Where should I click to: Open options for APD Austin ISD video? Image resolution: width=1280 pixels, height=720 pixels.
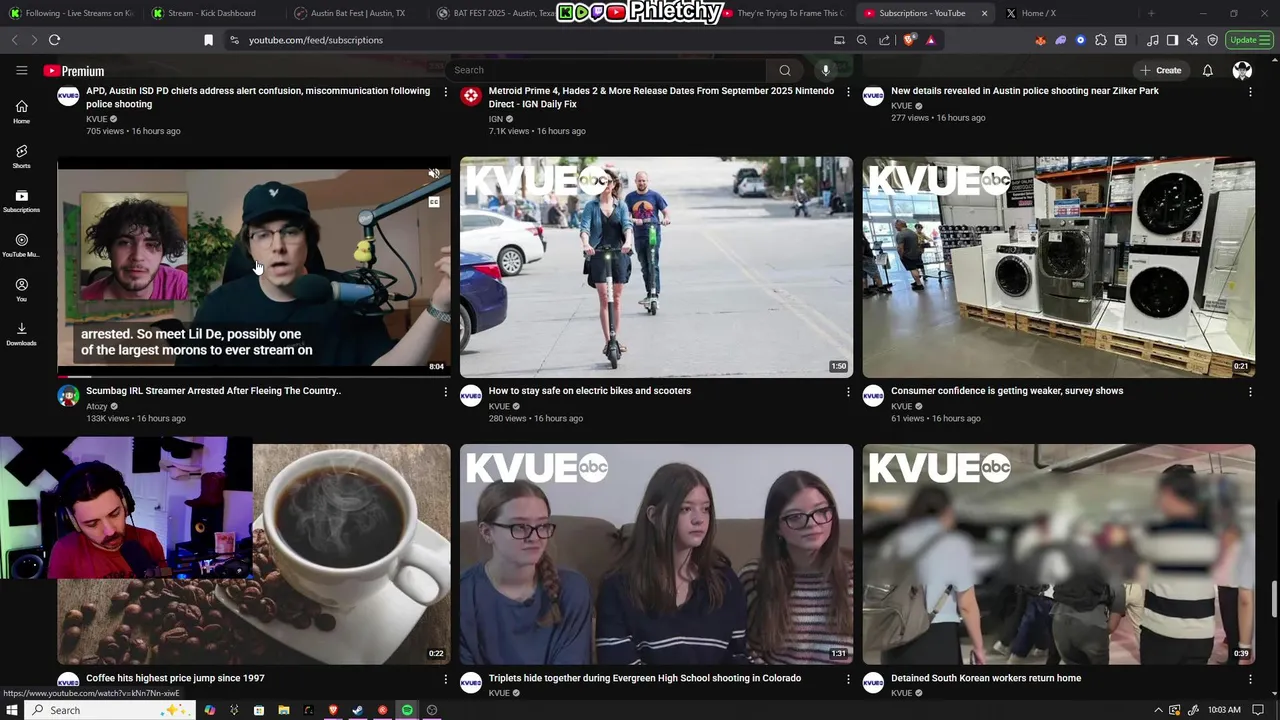point(445,92)
